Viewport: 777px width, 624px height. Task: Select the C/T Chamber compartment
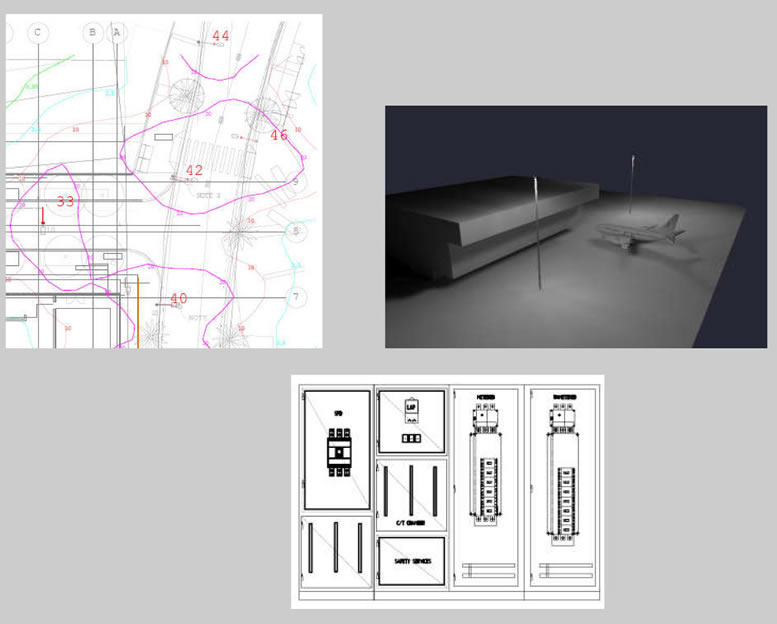point(410,495)
